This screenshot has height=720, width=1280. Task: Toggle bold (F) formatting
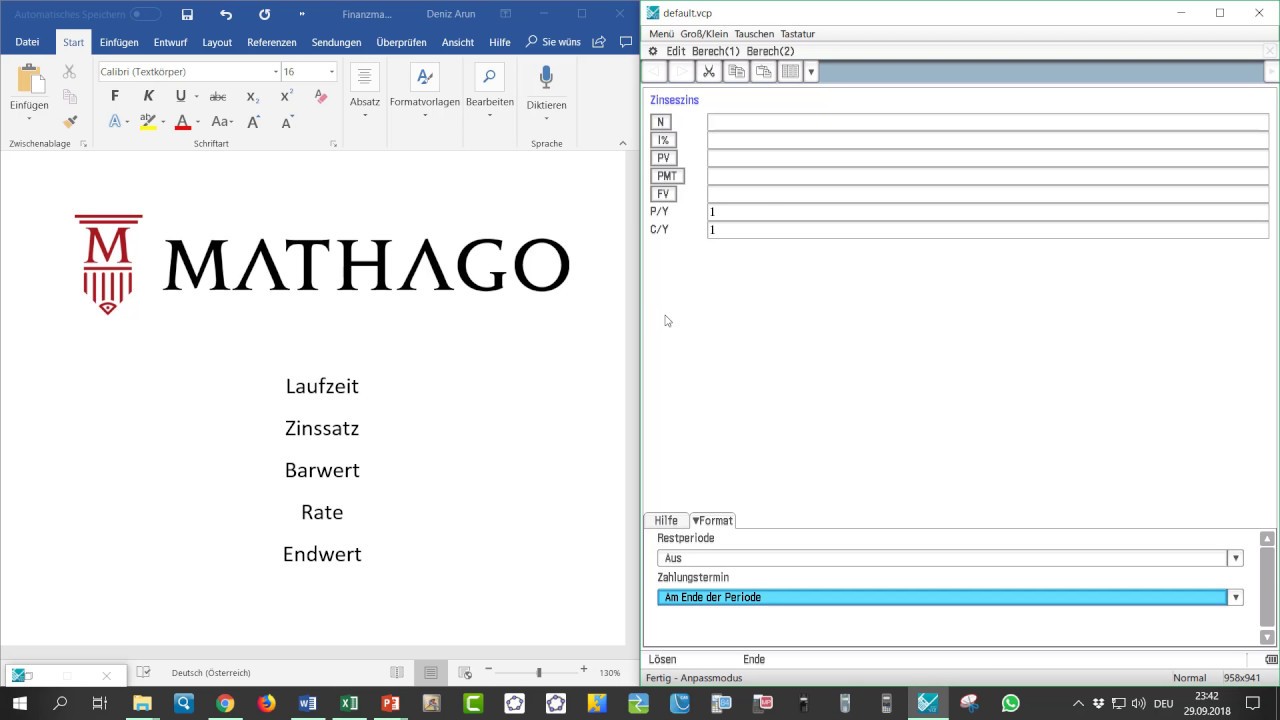pyautogui.click(x=115, y=96)
